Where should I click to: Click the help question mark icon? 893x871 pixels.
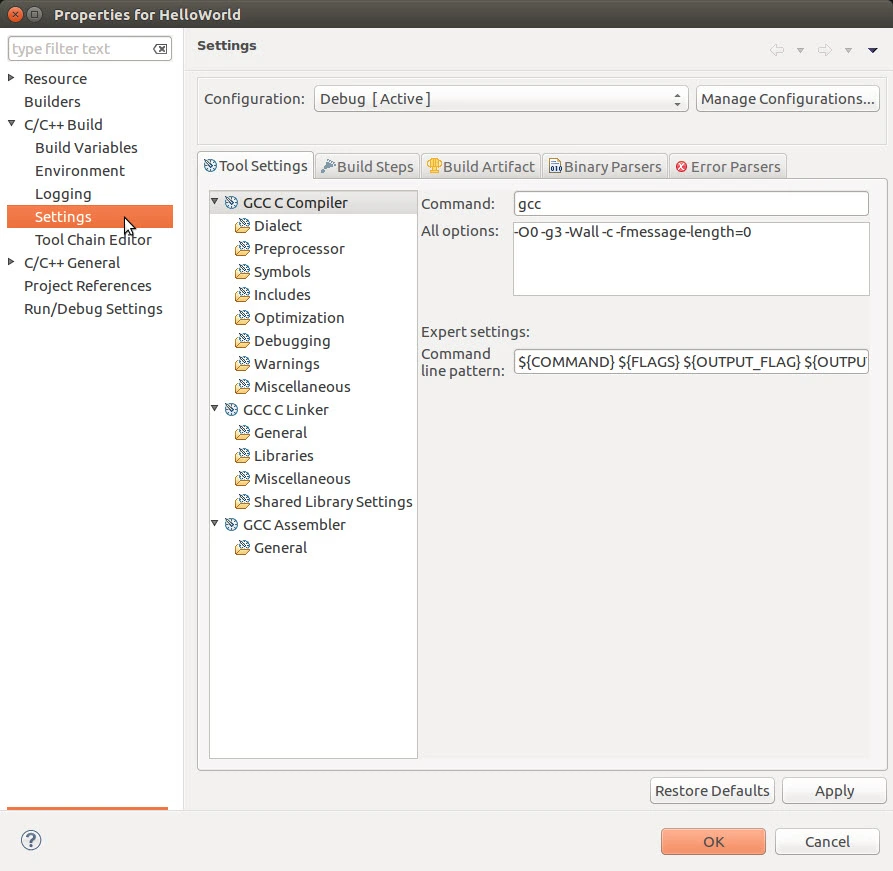pos(31,841)
